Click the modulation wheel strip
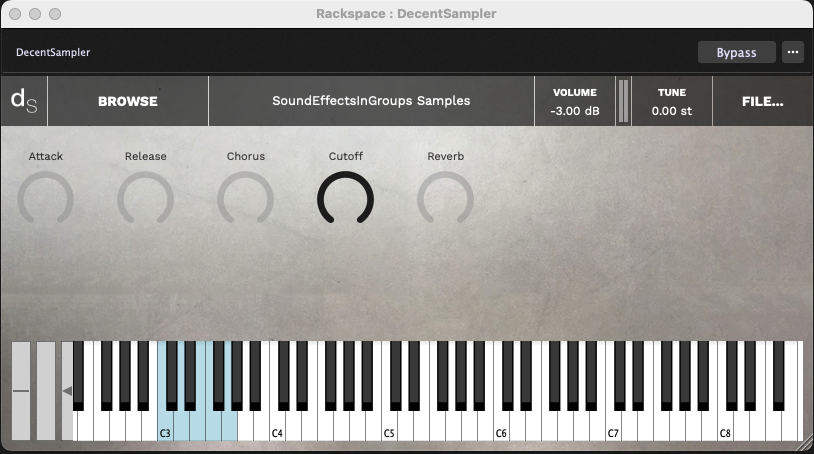 click(46, 391)
